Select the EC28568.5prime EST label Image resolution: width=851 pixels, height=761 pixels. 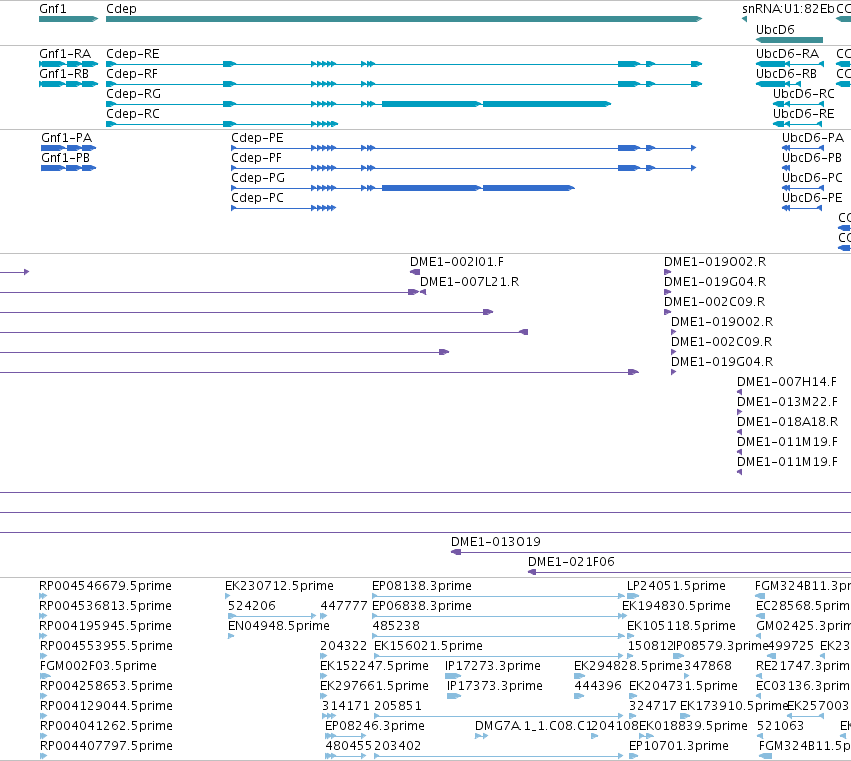tap(803, 605)
